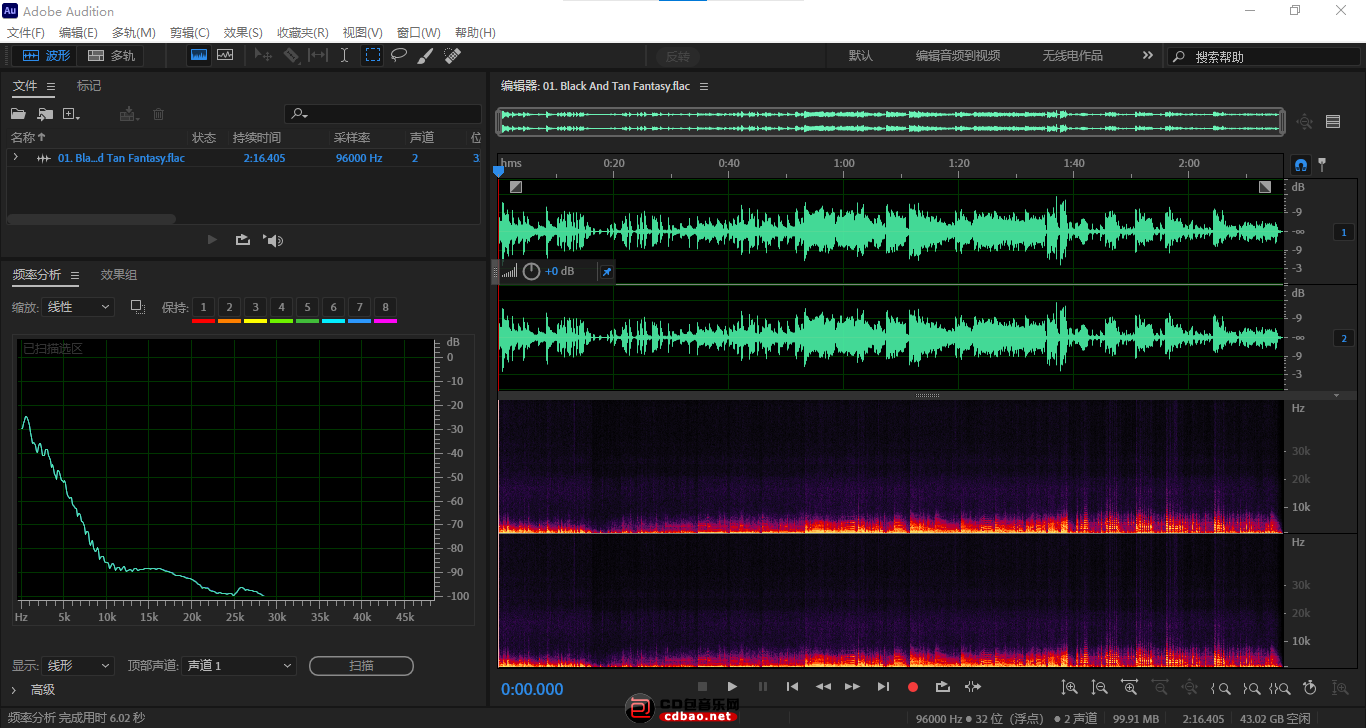Click Loop Playback in Files panel
The height and width of the screenshot is (728, 1366).
242,240
